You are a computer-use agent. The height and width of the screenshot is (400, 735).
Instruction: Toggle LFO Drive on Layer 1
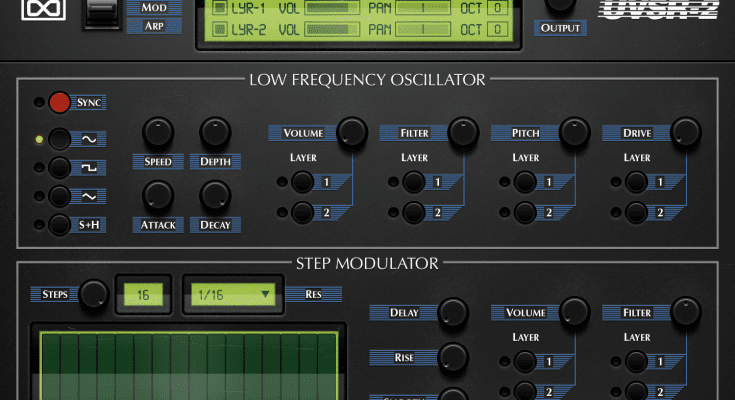pyautogui.click(x=637, y=182)
